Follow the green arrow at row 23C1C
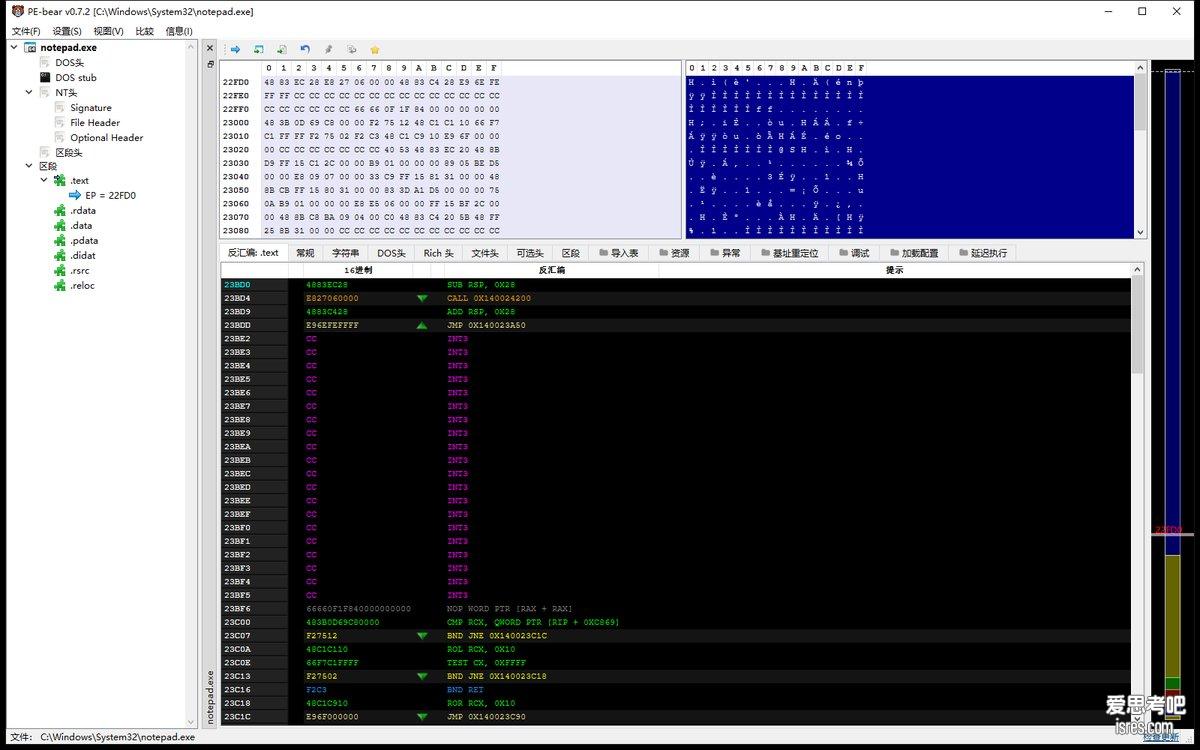The height and width of the screenshot is (750, 1200). 422,716
